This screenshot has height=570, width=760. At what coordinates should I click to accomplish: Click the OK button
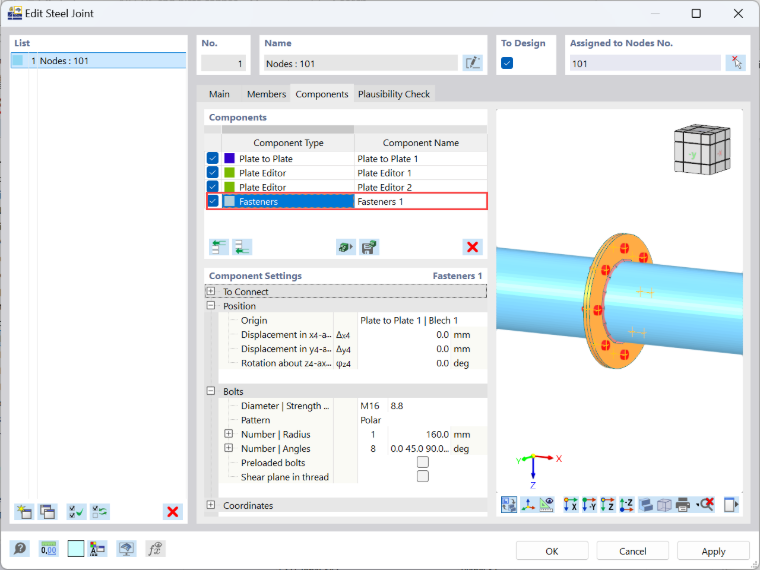tap(552, 551)
